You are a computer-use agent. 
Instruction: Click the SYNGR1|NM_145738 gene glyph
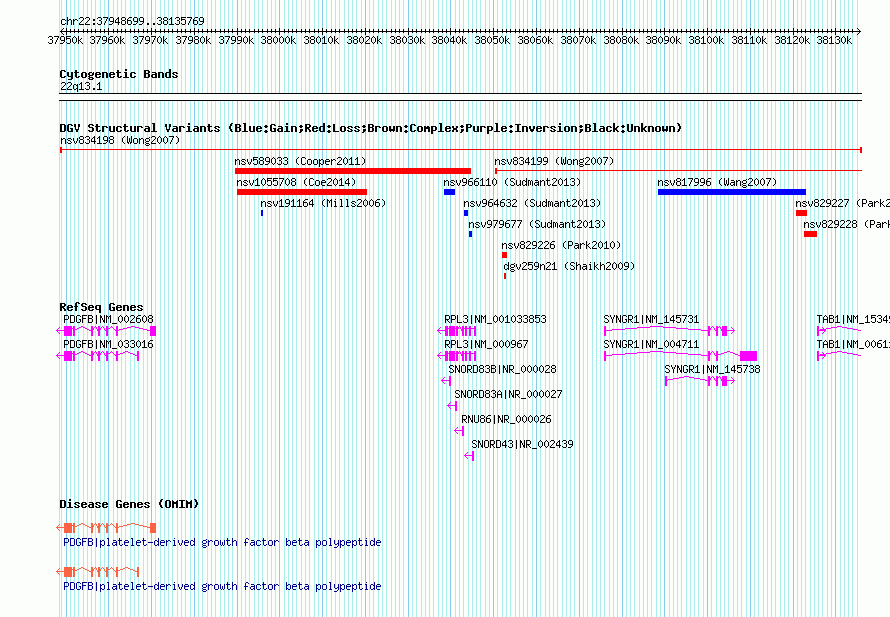(700, 381)
